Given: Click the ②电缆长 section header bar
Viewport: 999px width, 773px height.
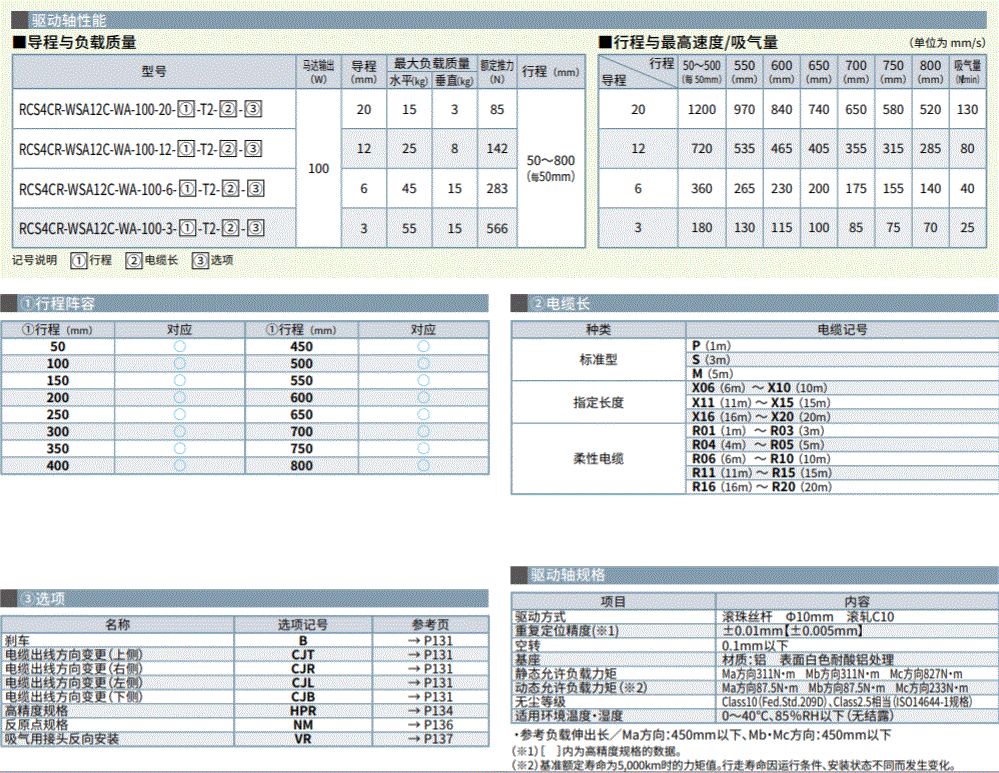Looking at the screenshot, I should tap(754, 304).
